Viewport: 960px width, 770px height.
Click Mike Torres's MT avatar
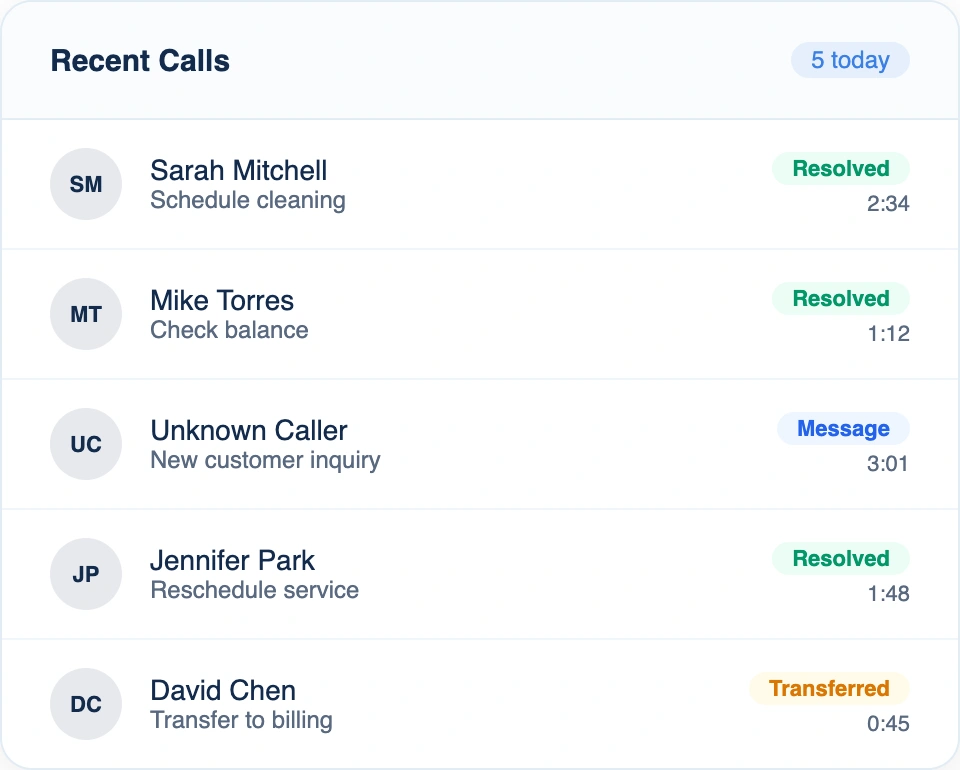86,314
